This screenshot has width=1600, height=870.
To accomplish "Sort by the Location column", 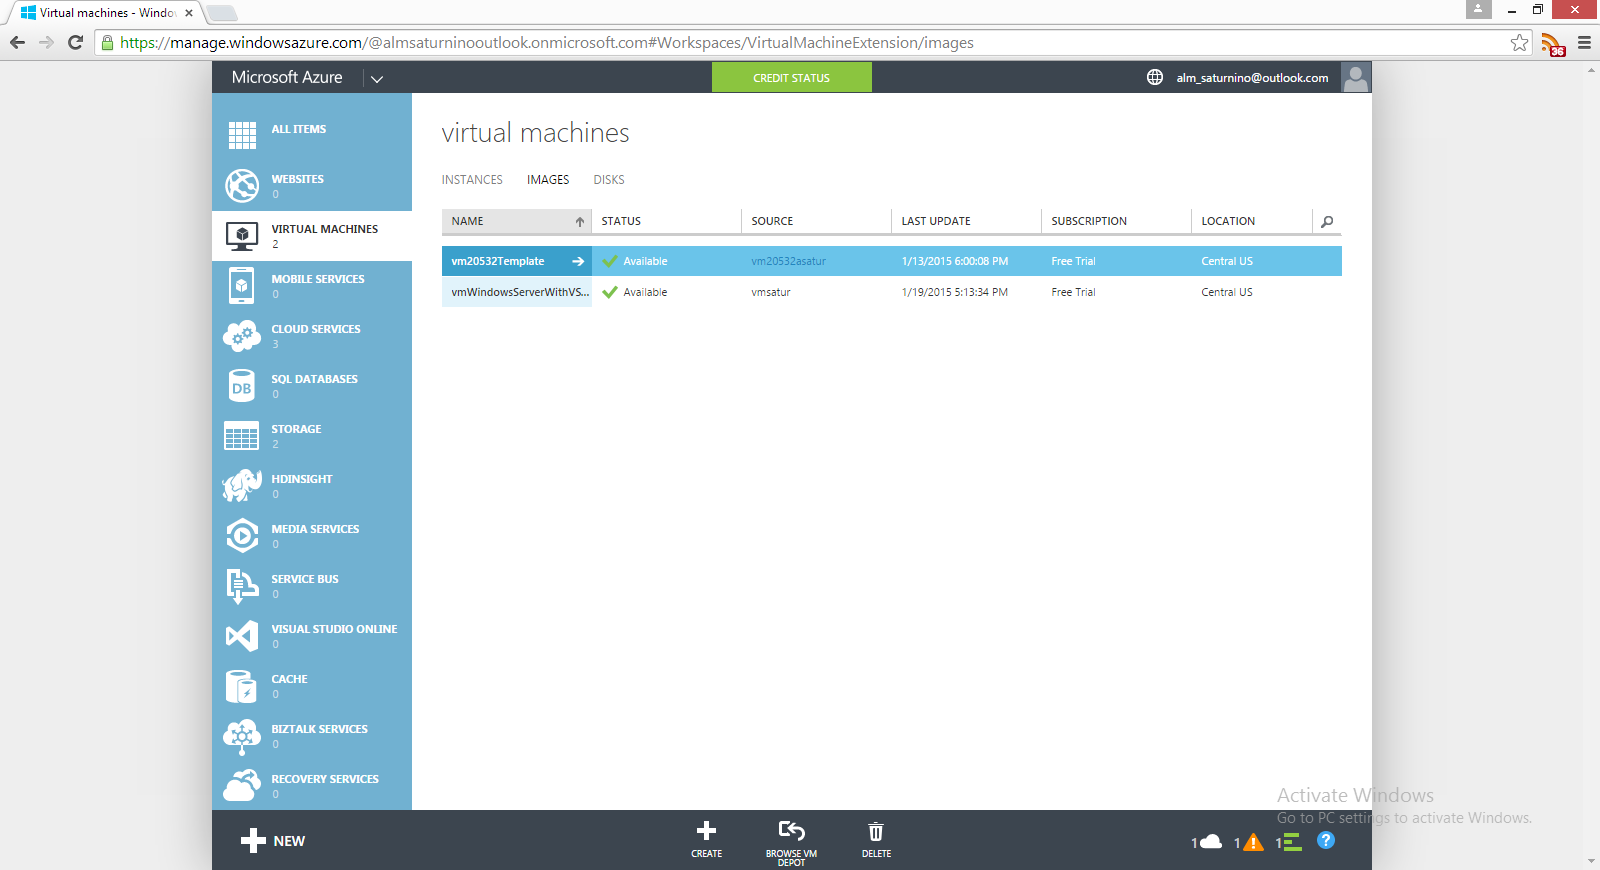I will click(1251, 221).
